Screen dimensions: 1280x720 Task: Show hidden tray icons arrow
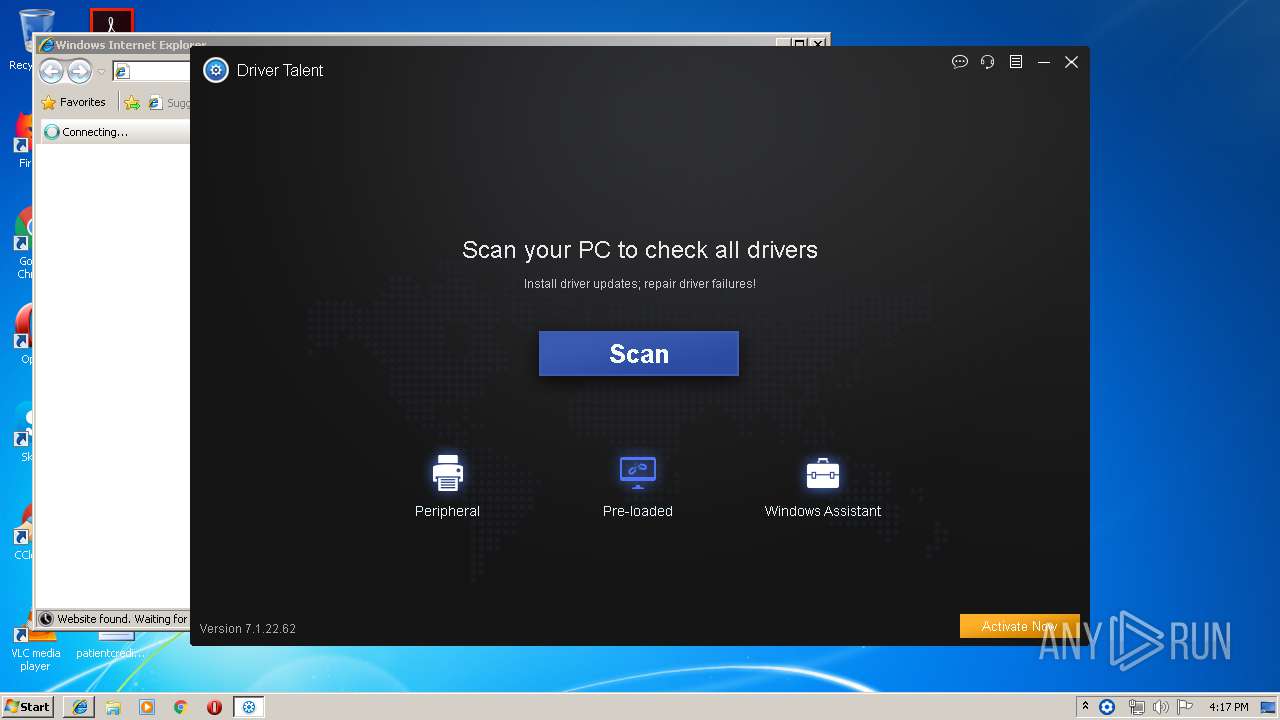coord(1085,706)
